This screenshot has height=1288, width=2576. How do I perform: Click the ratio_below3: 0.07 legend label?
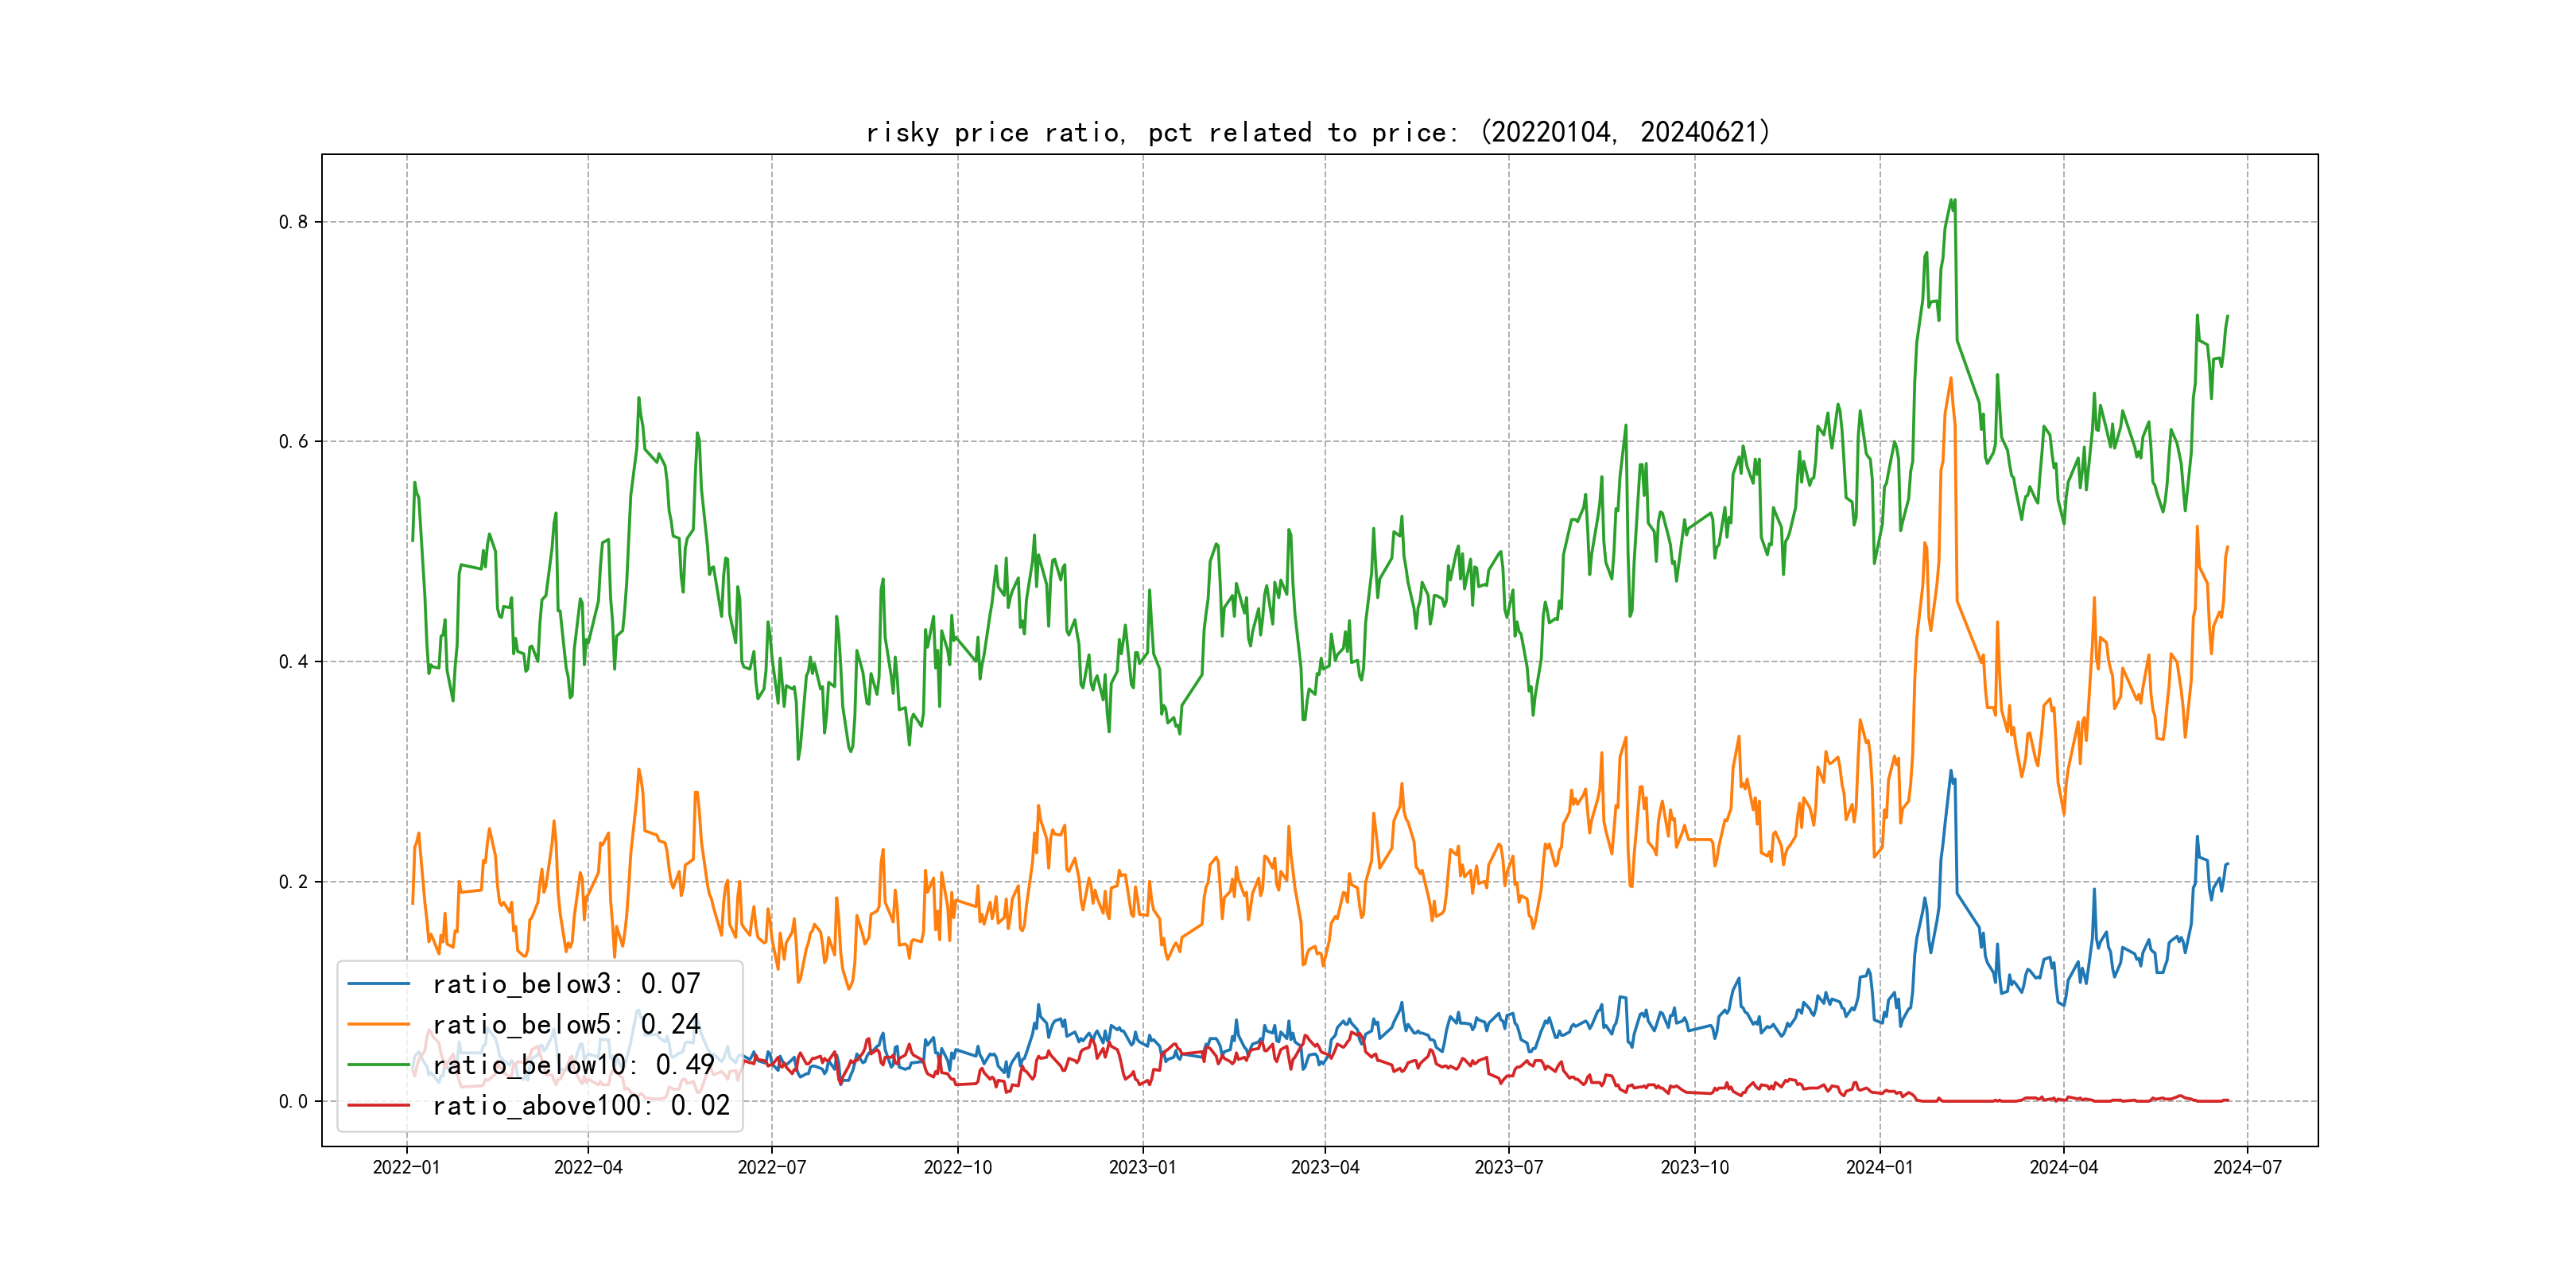[x=566, y=984]
